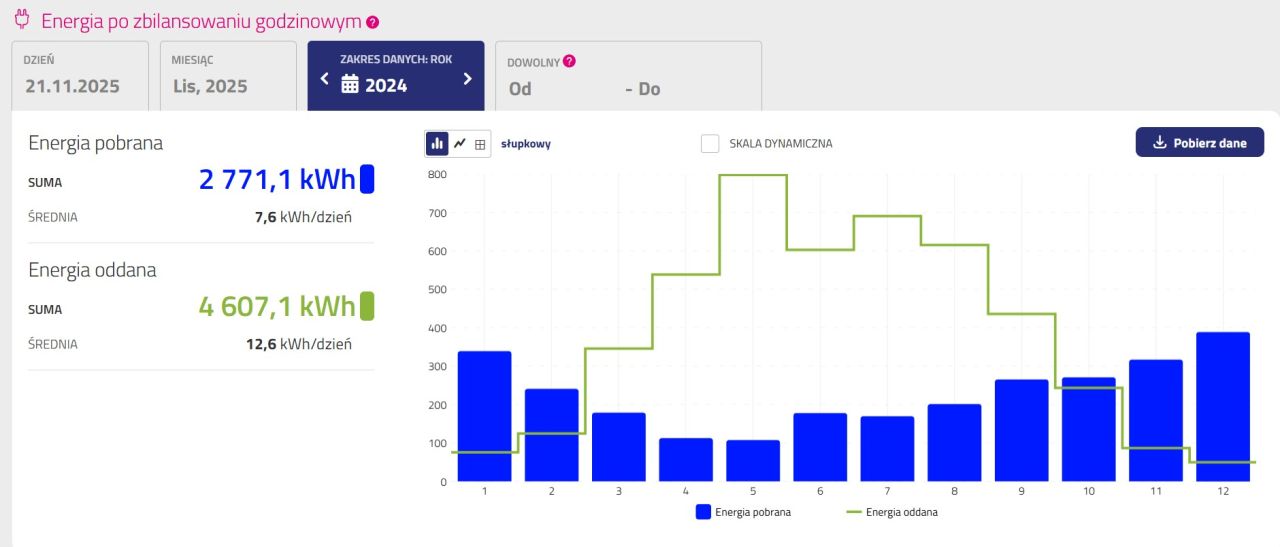Switch to the table view icon
1280x547 pixels.
(480, 144)
